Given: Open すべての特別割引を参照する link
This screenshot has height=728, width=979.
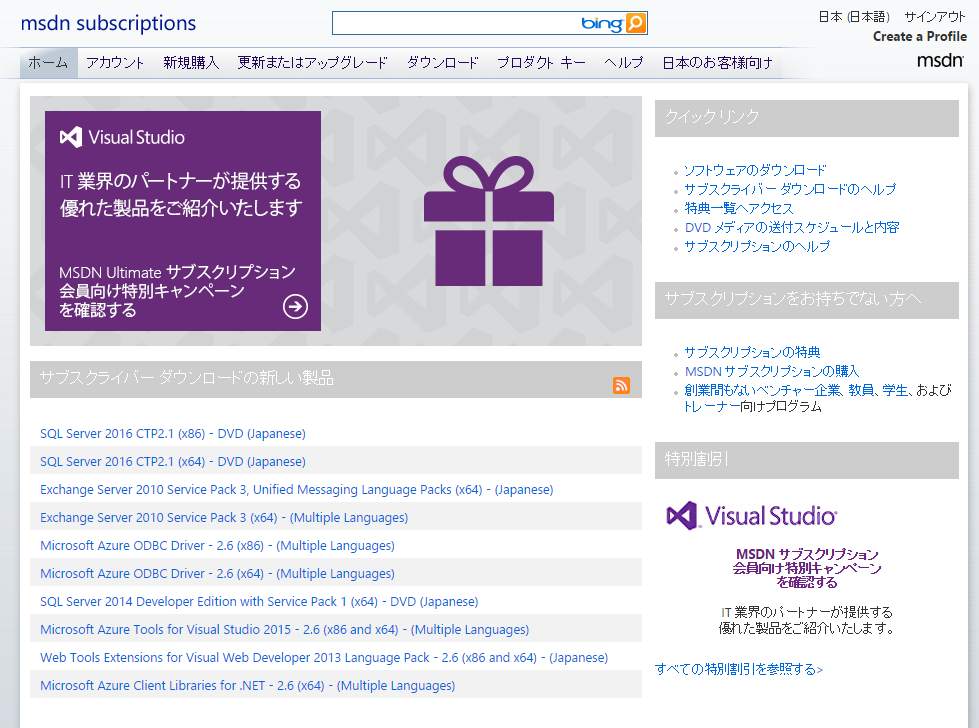Looking at the screenshot, I should click(x=739, y=669).
